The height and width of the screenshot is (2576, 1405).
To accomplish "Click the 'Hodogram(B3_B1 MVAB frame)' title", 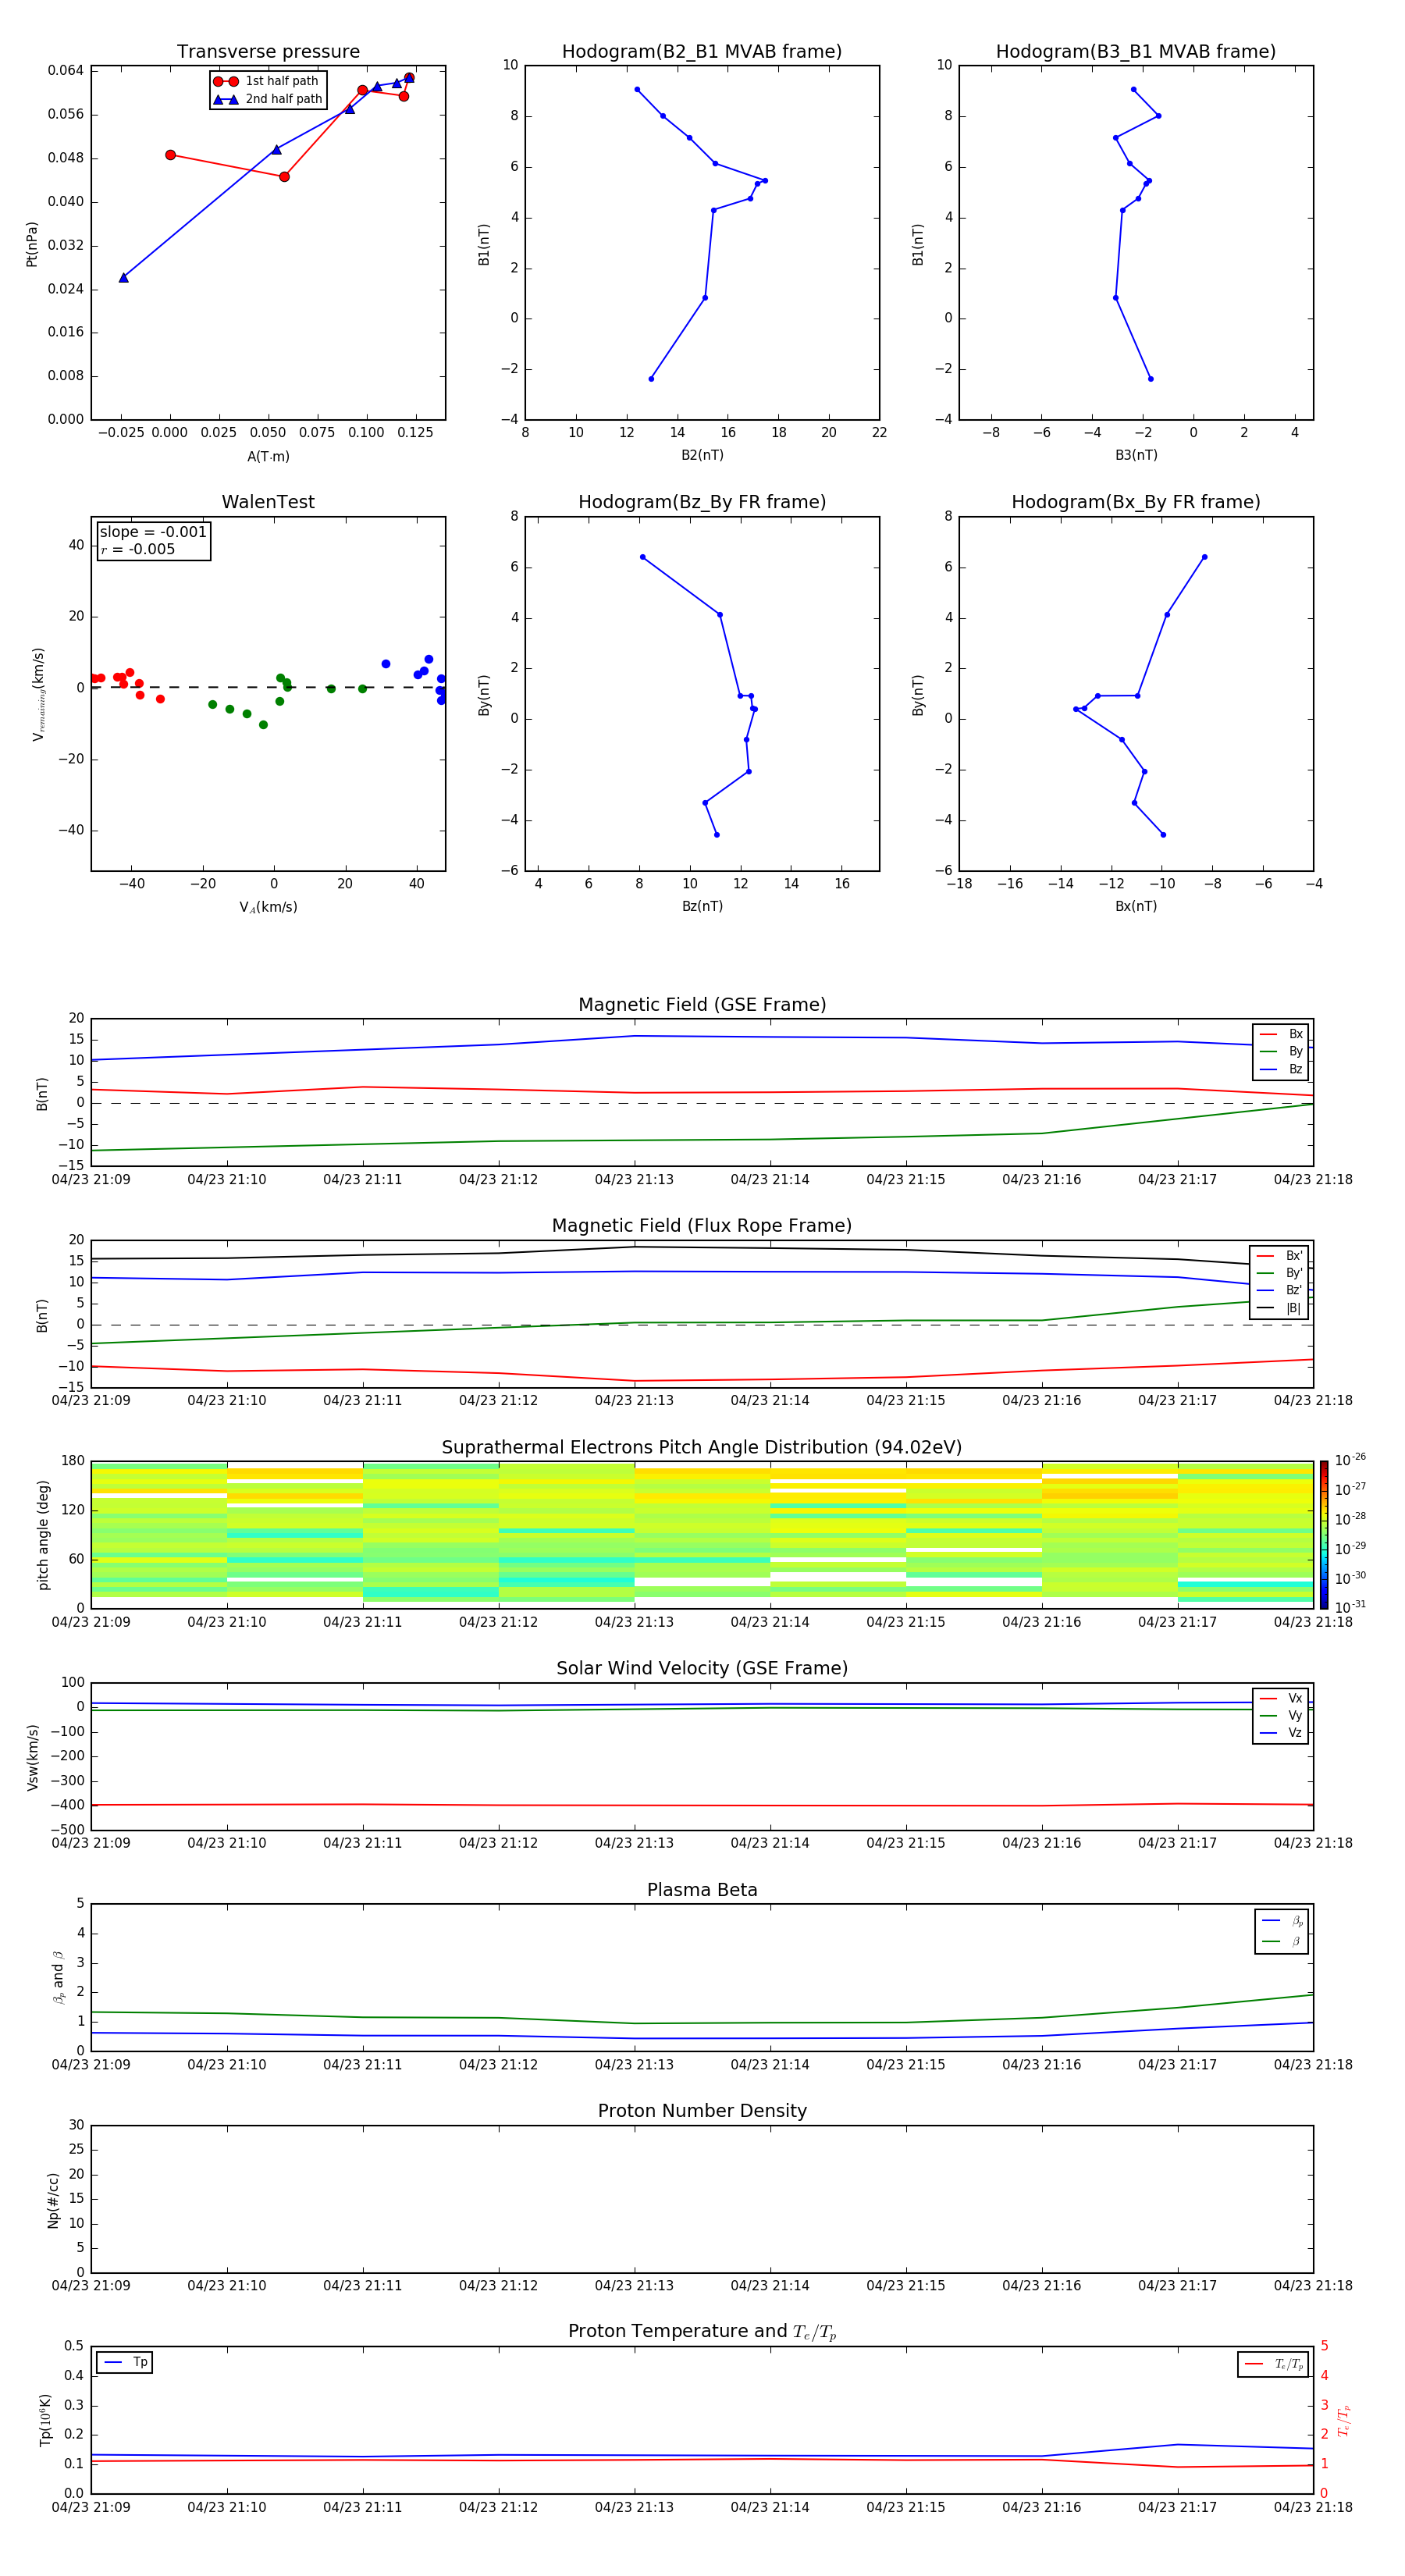I will click(x=1136, y=52).
